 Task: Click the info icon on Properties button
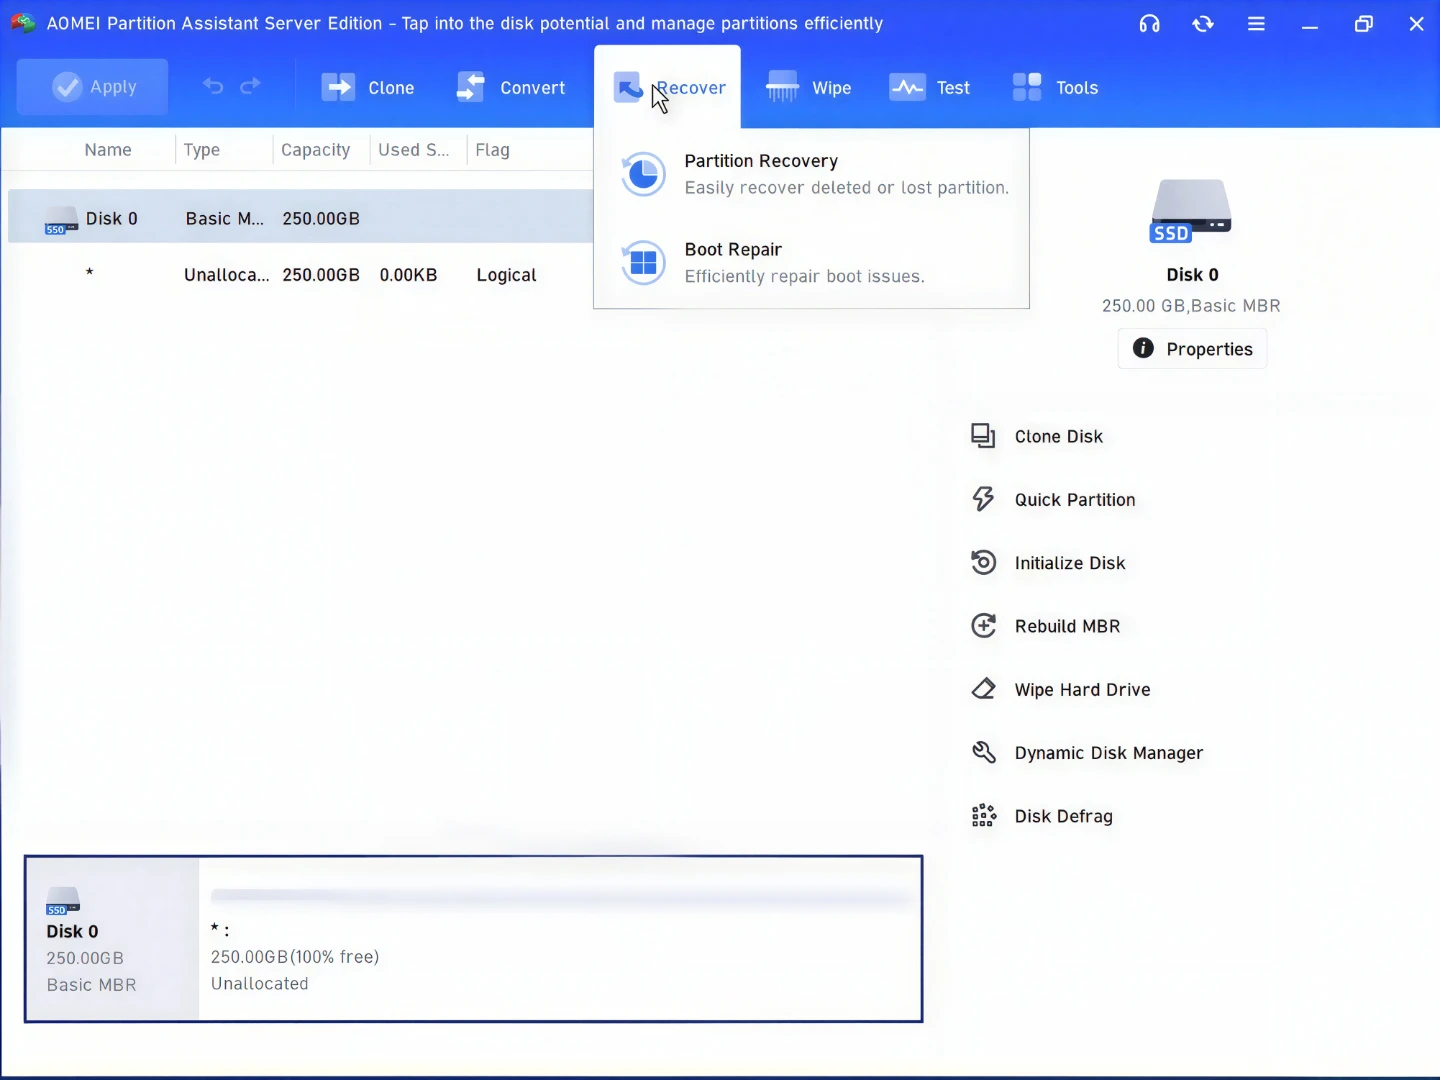(x=1143, y=348)
